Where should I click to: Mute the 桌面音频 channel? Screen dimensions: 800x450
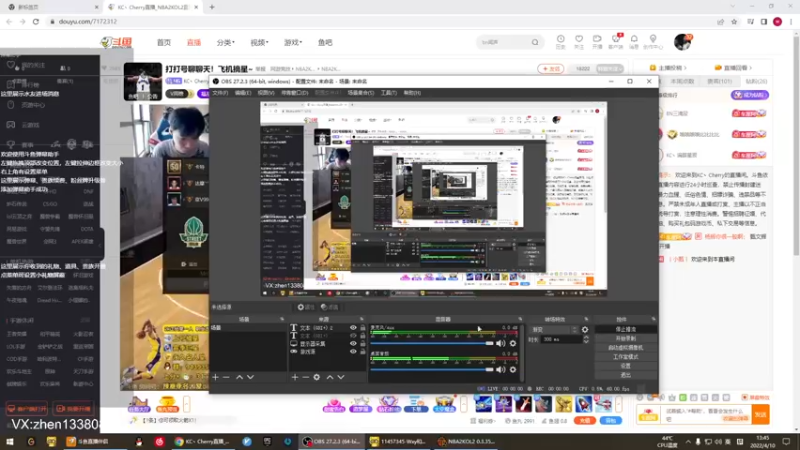click(501, 369)
